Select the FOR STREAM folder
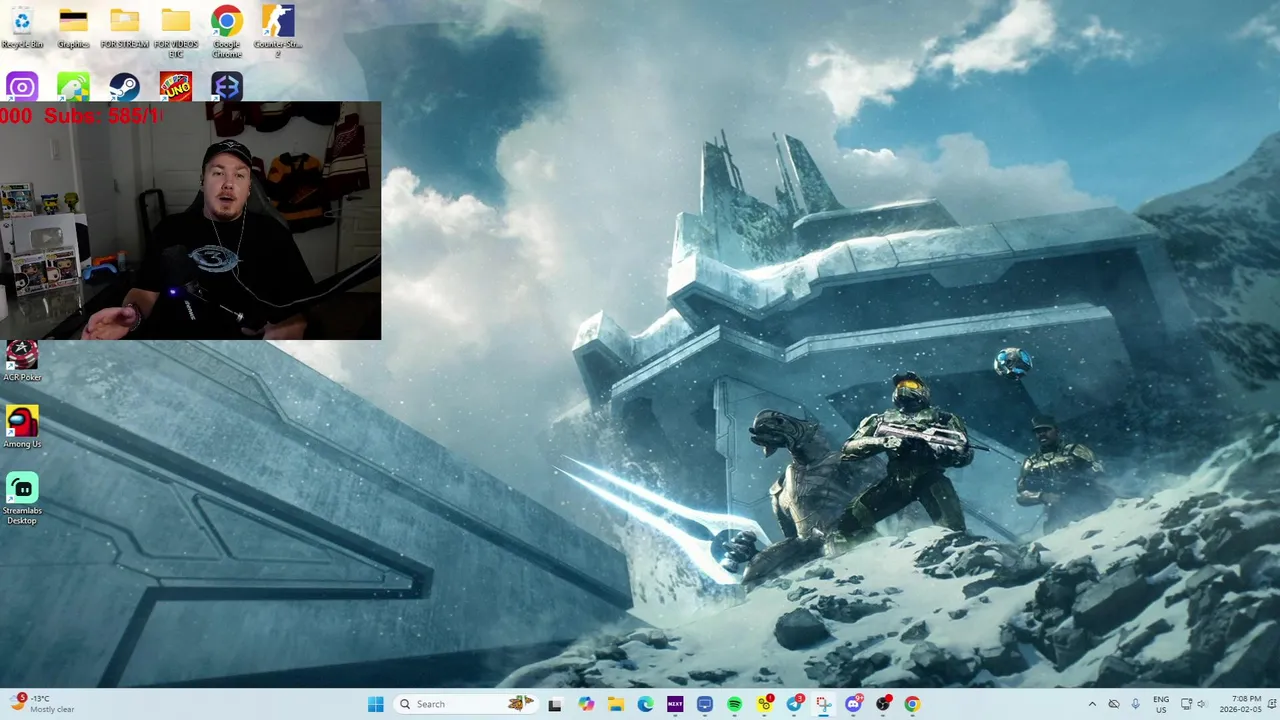Viewport: 1280px width, 720px height. [x=124, y=27]
